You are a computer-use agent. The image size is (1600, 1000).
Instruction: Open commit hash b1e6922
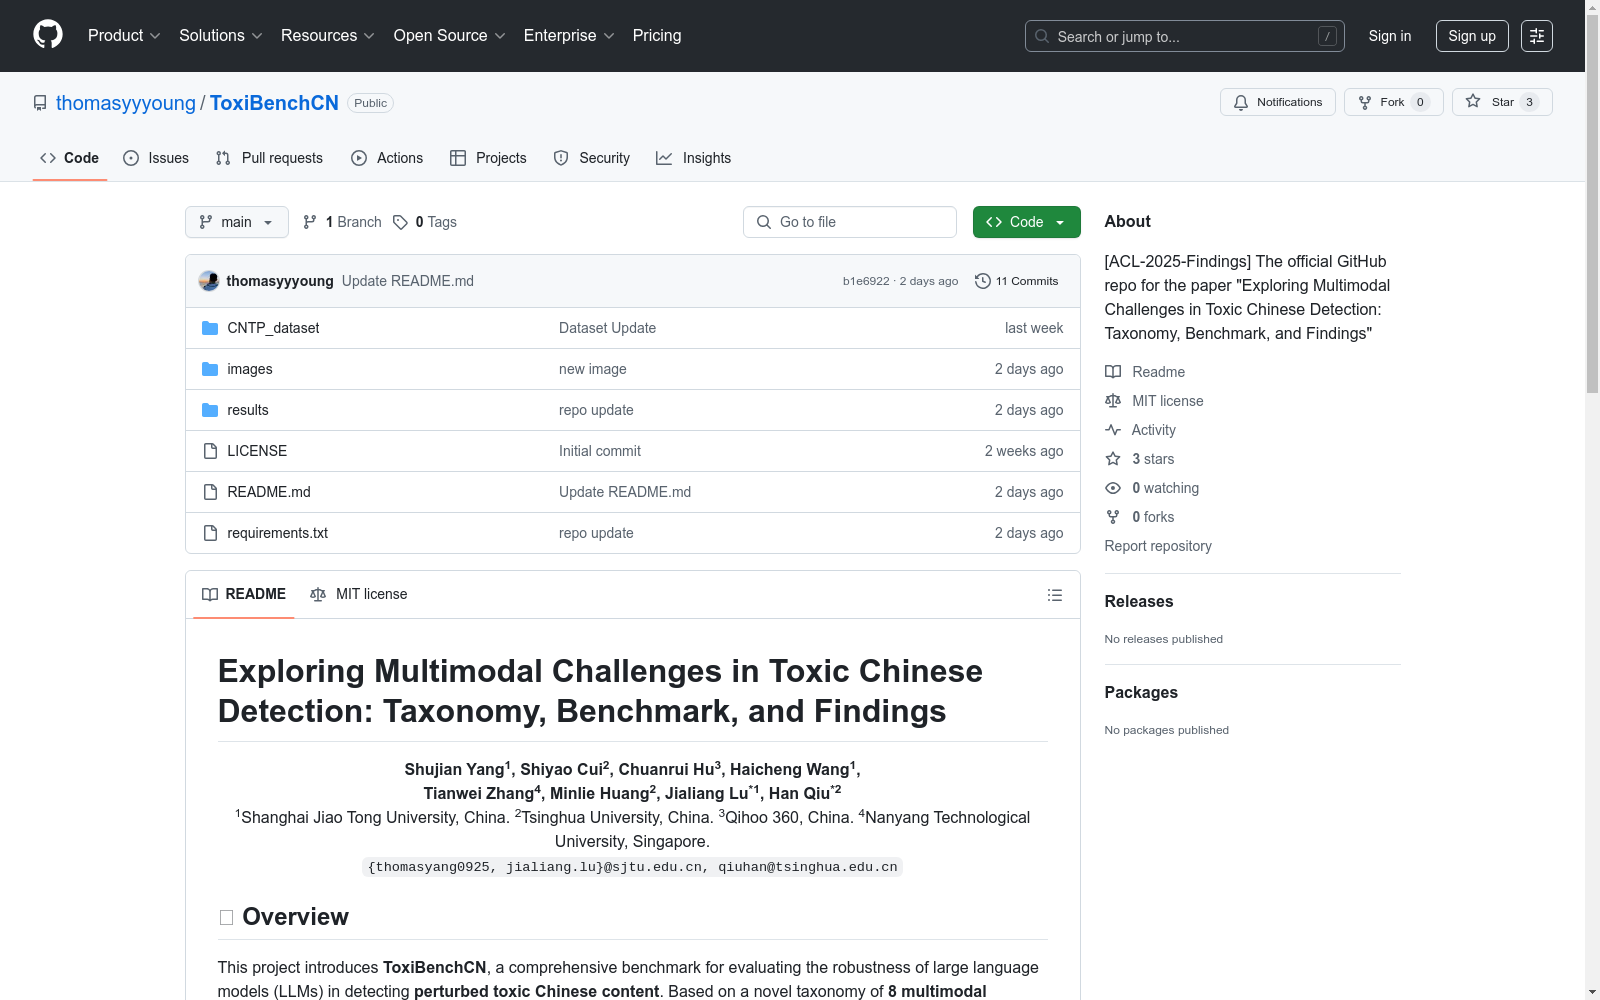[866, 281]
